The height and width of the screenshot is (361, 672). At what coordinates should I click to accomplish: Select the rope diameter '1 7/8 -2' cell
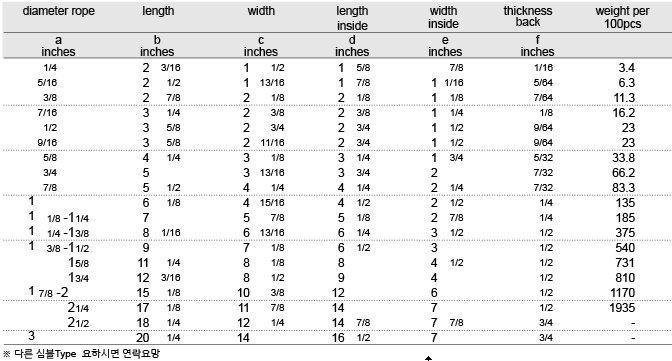click(48, 292)
